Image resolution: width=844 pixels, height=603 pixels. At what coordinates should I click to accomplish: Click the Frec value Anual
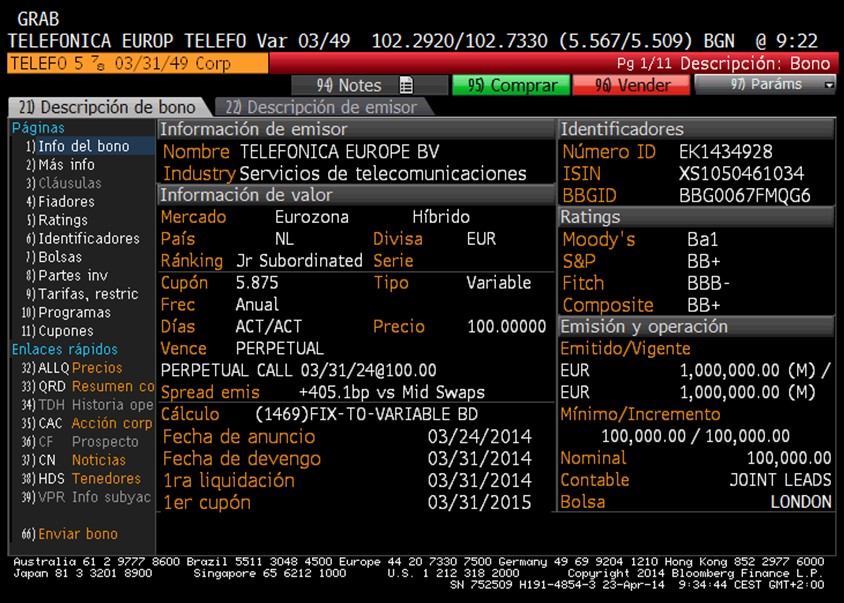coord(257,305)
